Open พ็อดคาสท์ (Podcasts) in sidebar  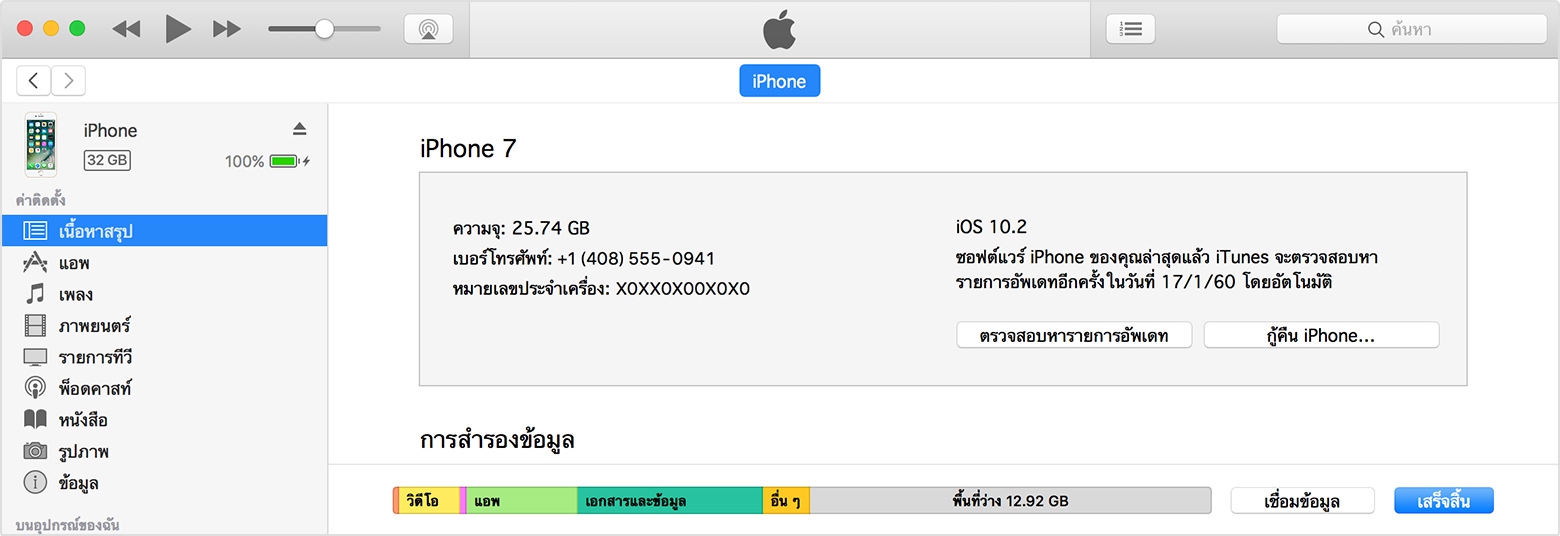point(95,388)
